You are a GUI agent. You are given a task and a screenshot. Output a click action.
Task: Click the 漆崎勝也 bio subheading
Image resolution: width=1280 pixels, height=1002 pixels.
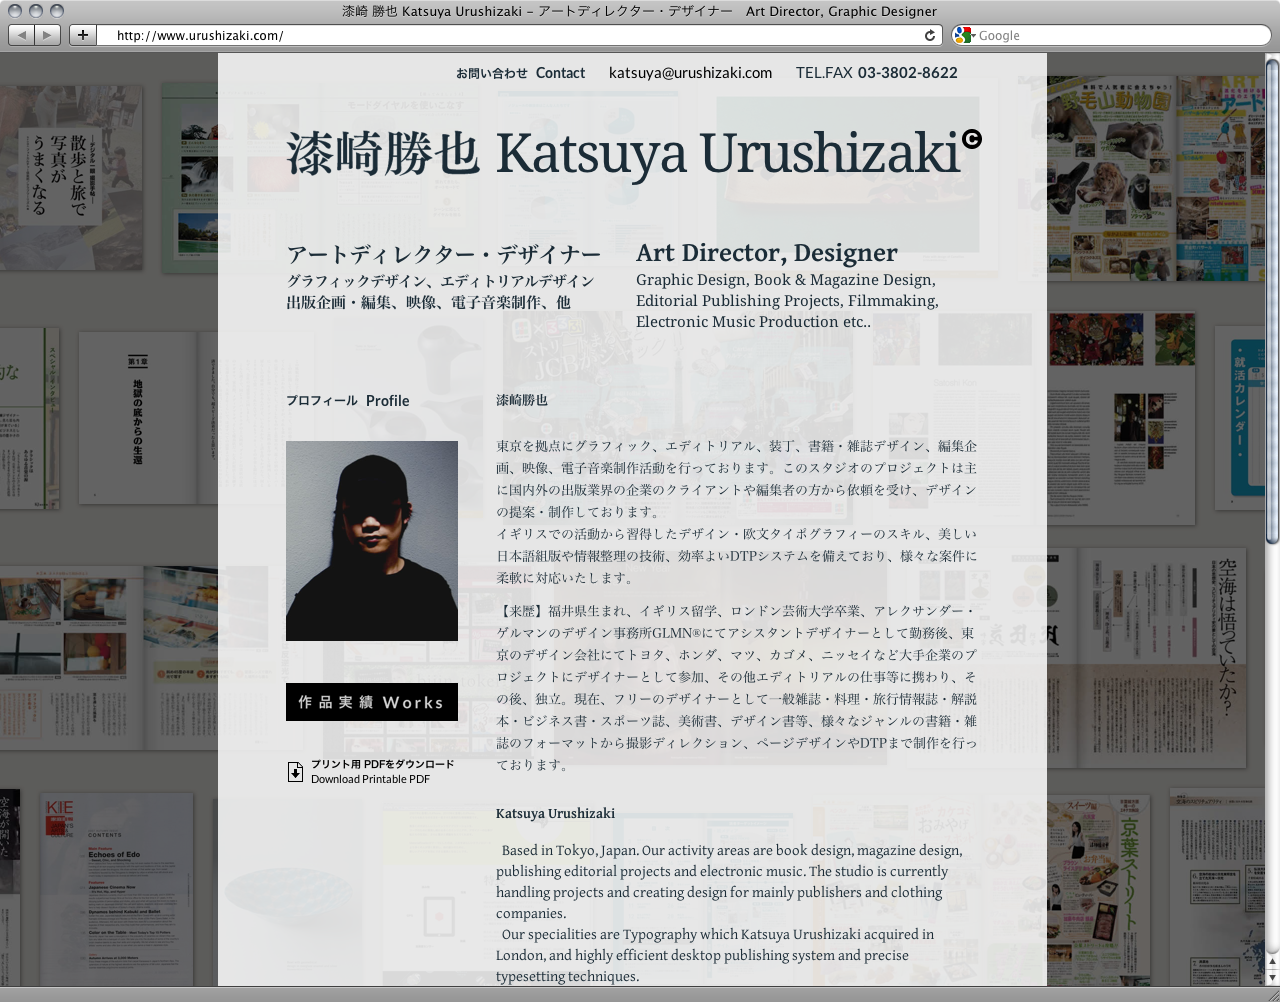point(522,400)
